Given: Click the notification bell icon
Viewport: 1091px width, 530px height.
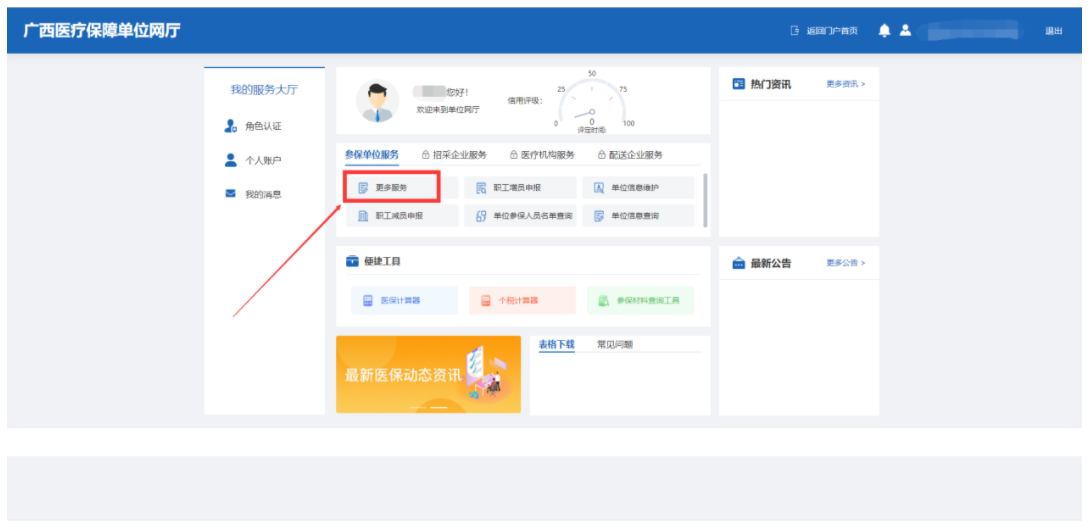Looking at the screenshot, I should coord(884,31).
